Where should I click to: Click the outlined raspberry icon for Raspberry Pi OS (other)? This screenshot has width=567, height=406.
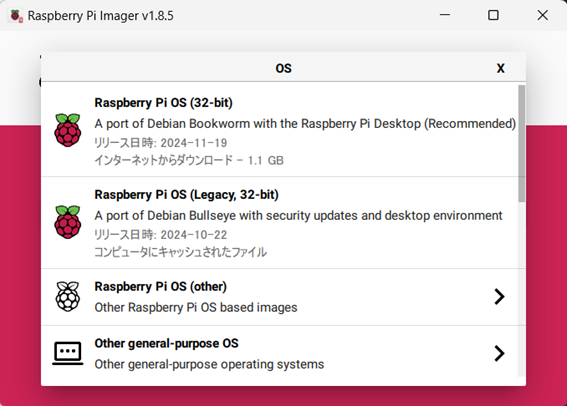coord(68,296)
